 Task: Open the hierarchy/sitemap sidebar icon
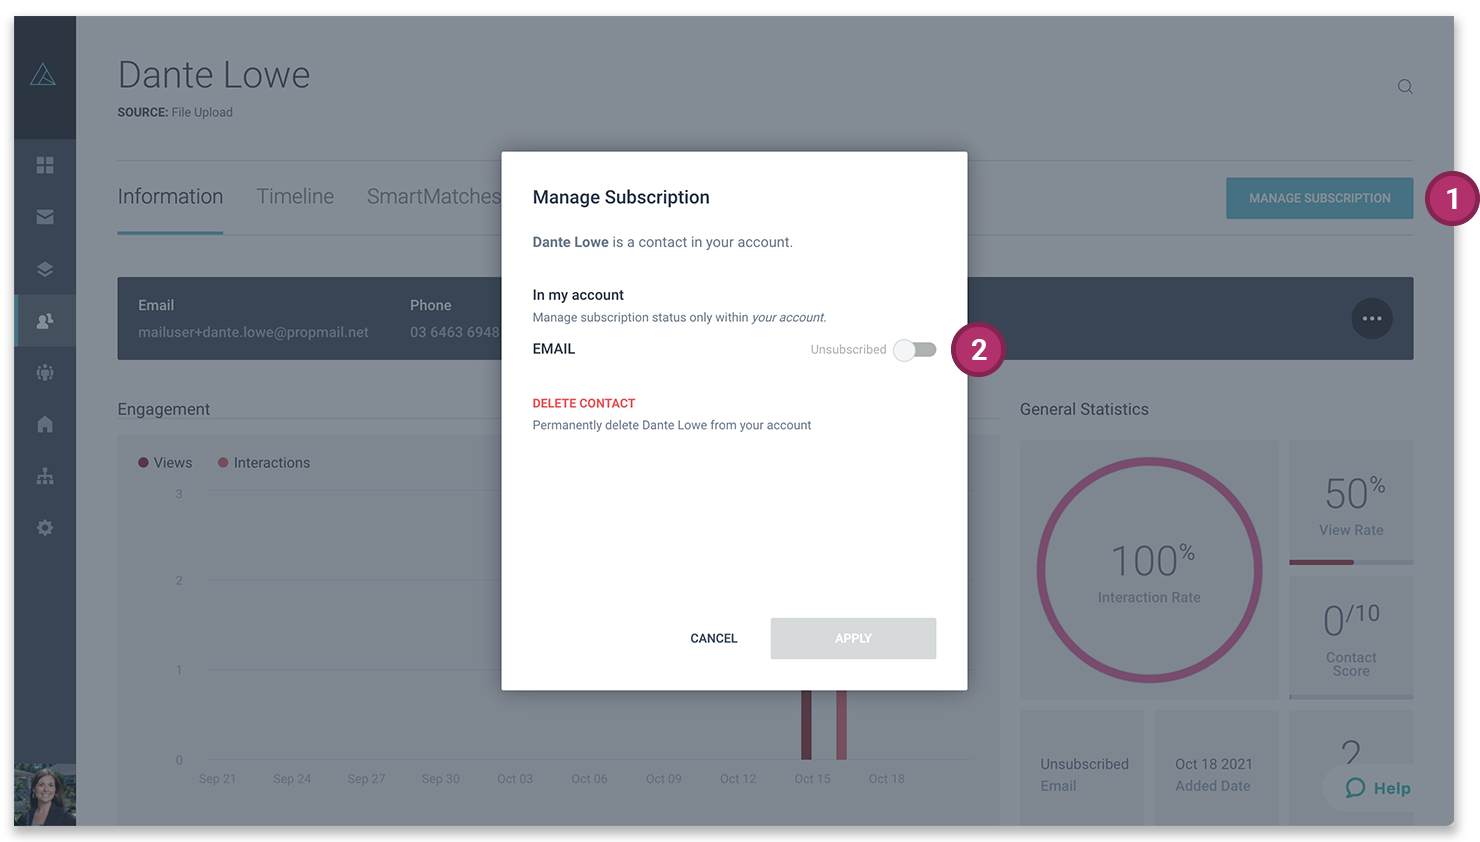(45, 475)
